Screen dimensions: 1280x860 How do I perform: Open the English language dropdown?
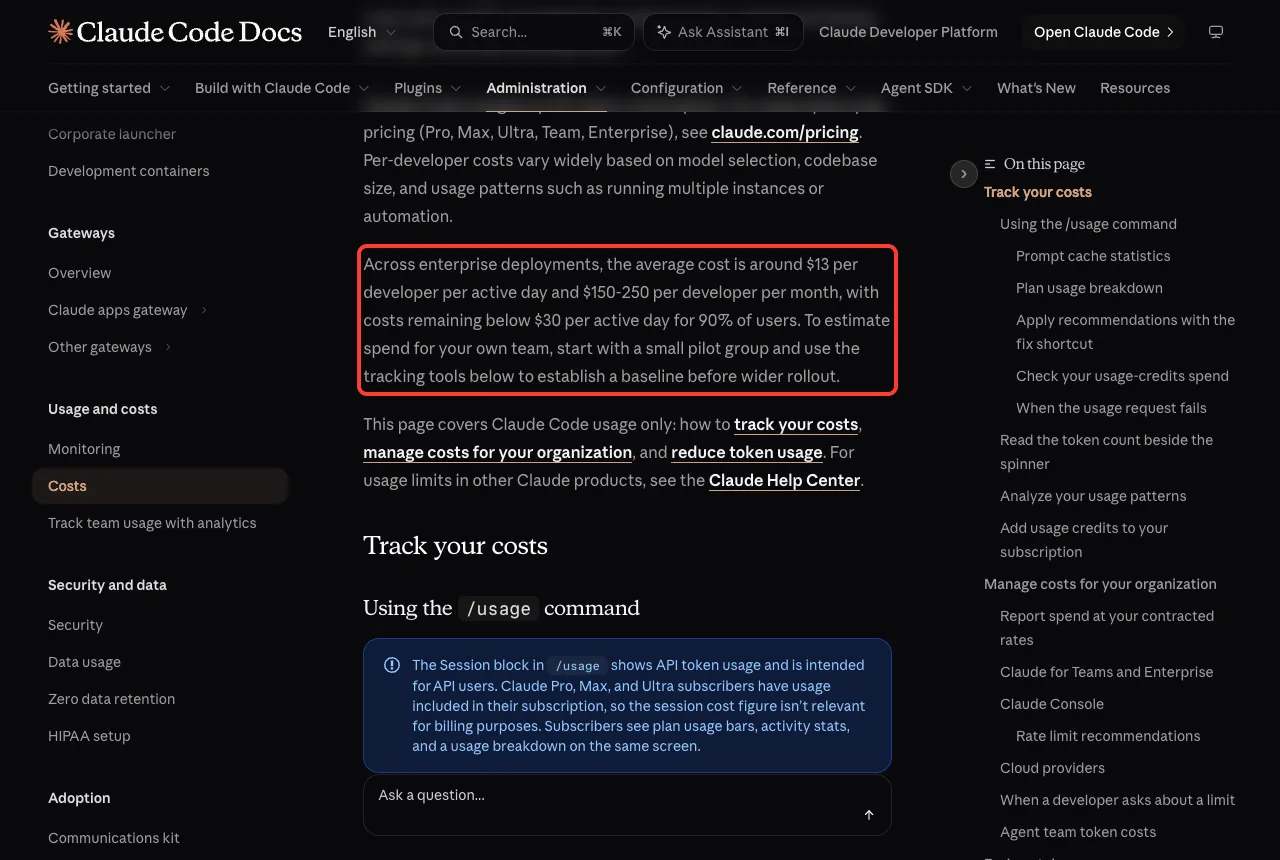360,32
